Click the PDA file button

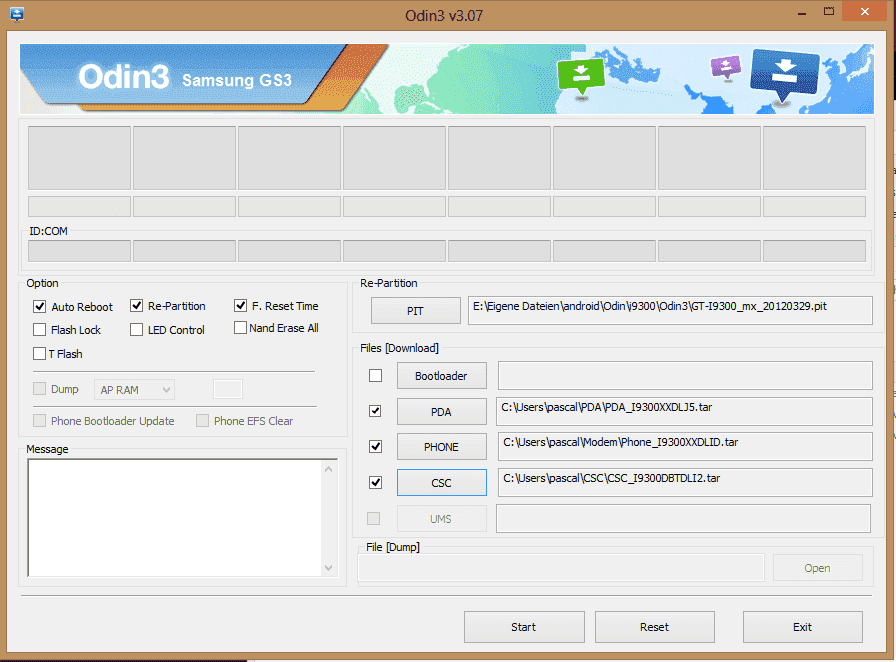pos(442,412)
